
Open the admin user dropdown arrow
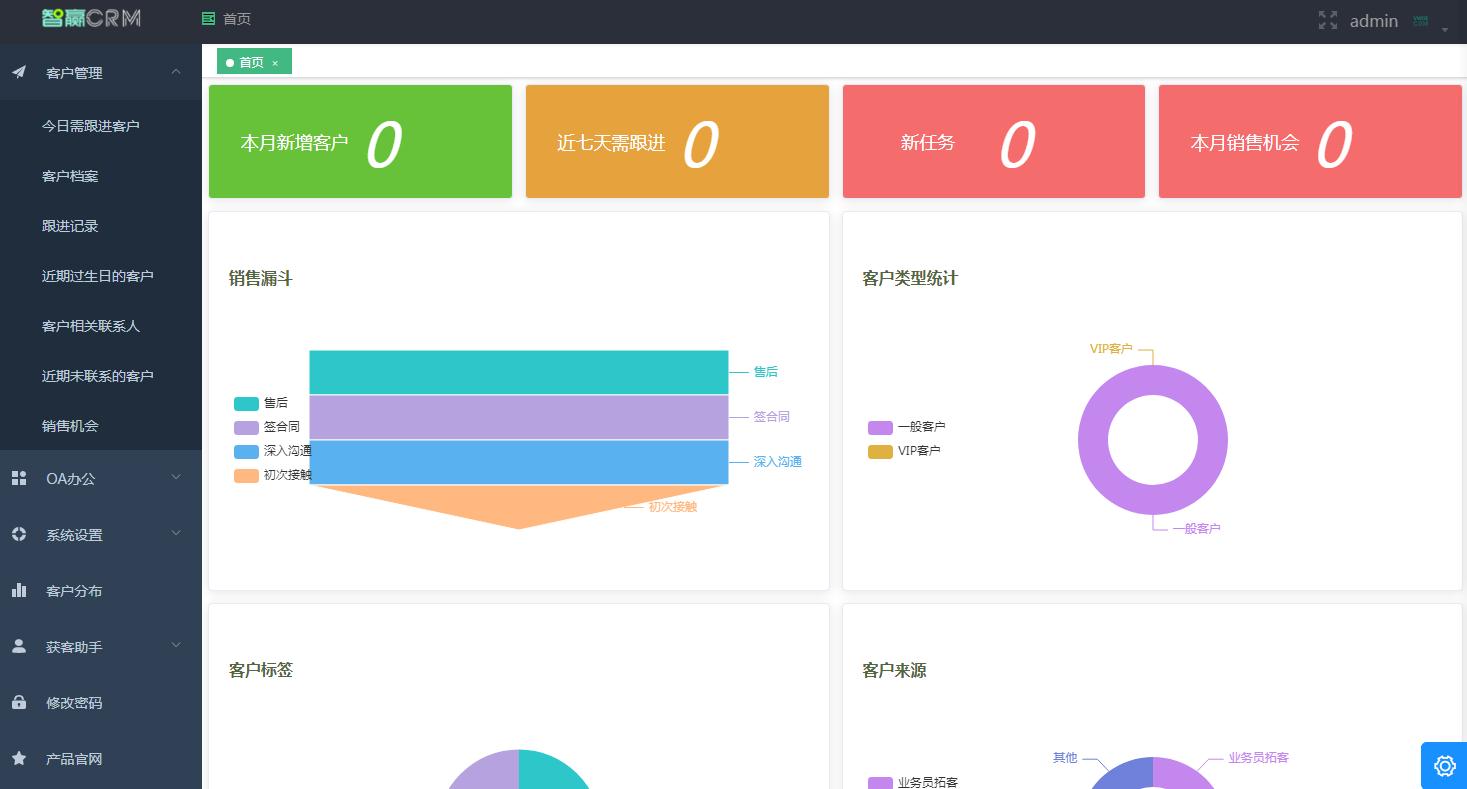click(x=1445, y=30)
